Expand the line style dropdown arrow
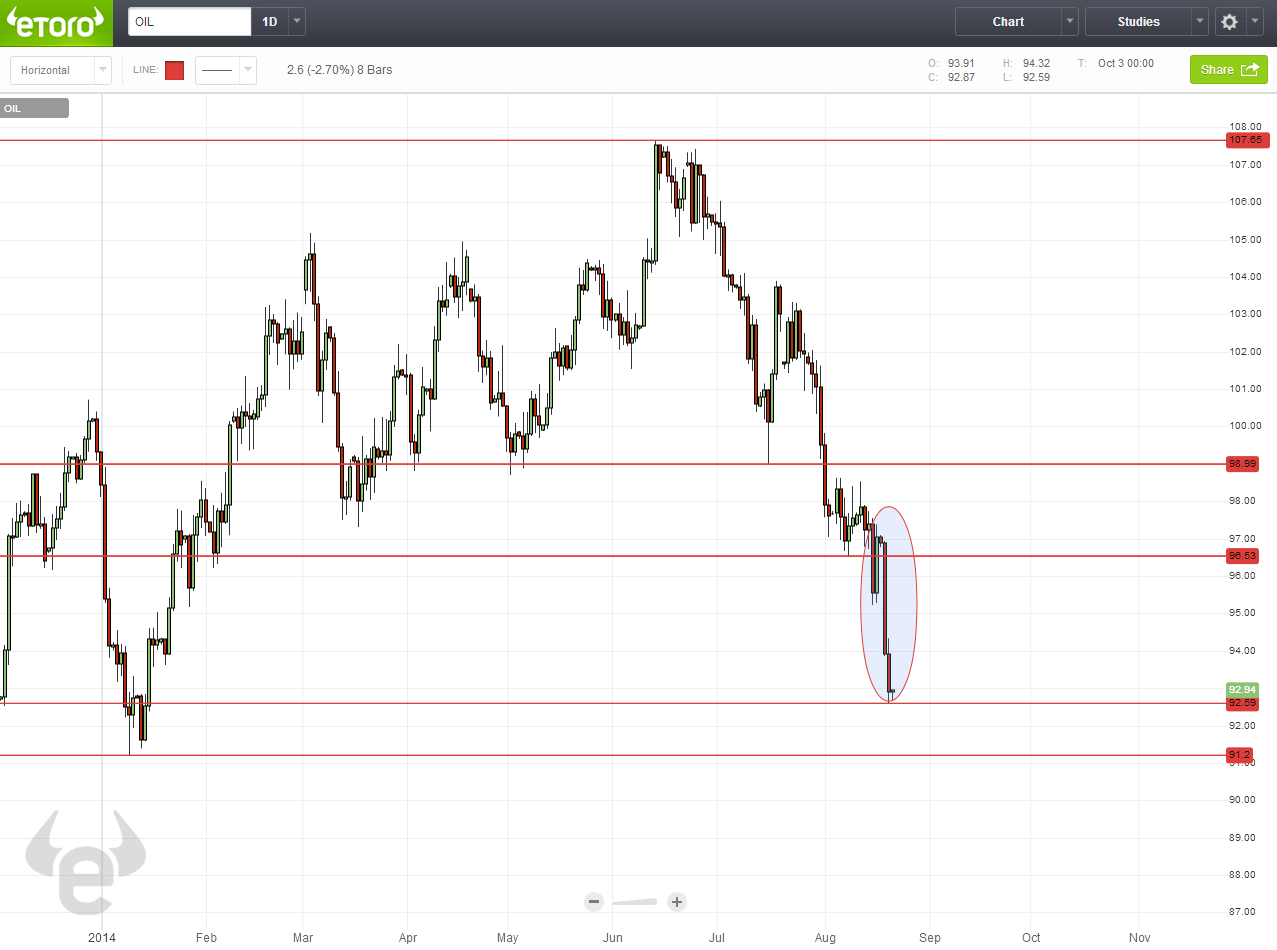 [x=248, y=71]
